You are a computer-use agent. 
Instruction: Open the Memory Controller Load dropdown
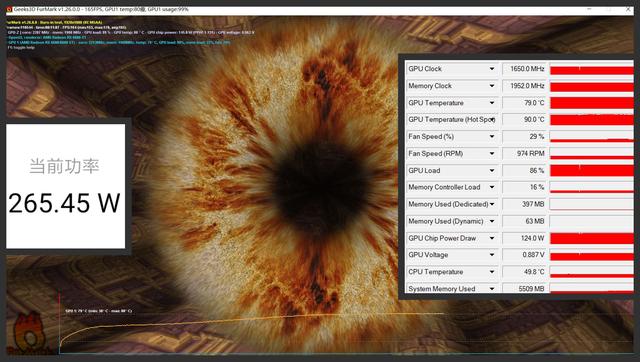click(492, 187)
